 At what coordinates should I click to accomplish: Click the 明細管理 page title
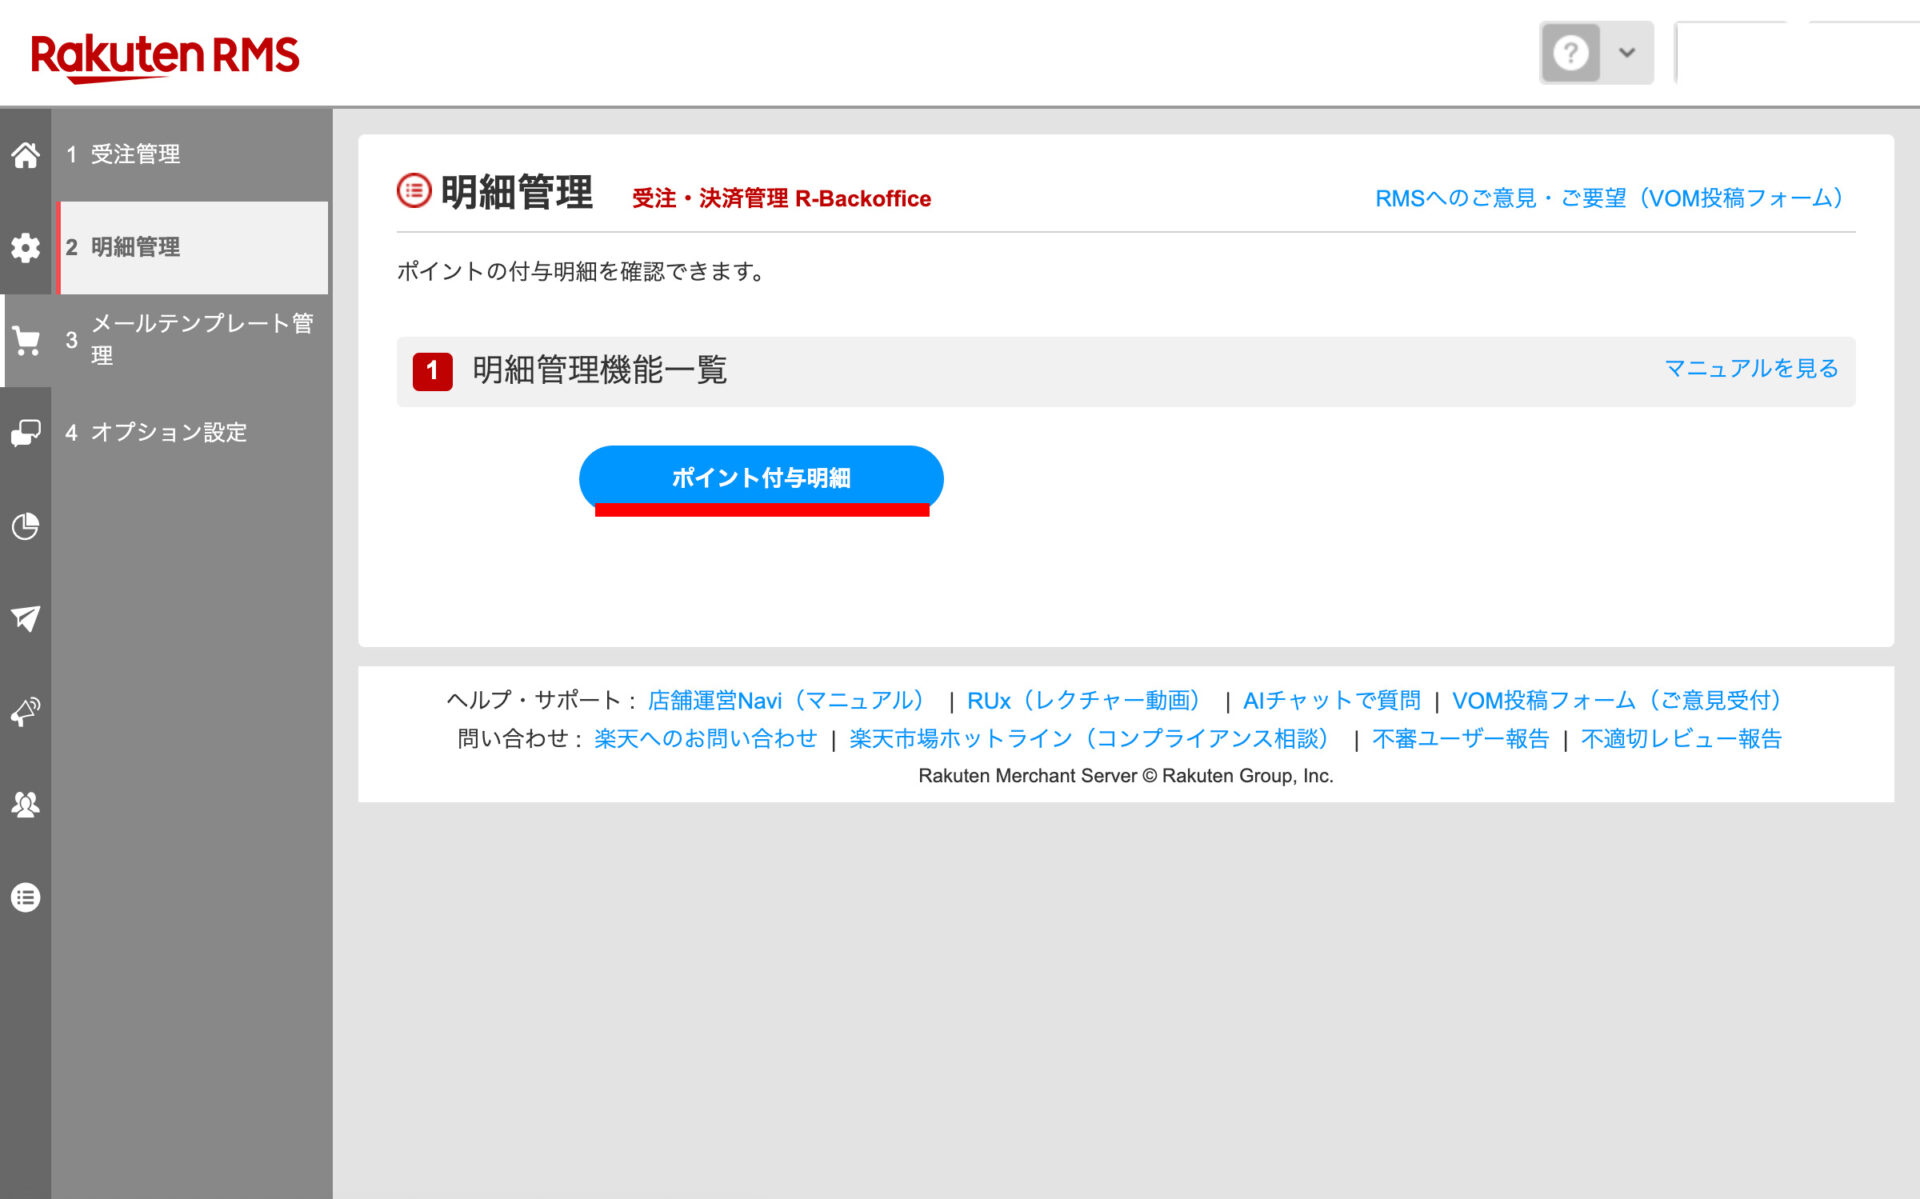point(516,192)
